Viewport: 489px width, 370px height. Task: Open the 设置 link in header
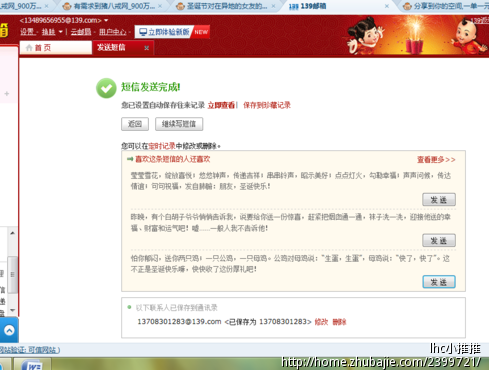(x=27, y=32)
